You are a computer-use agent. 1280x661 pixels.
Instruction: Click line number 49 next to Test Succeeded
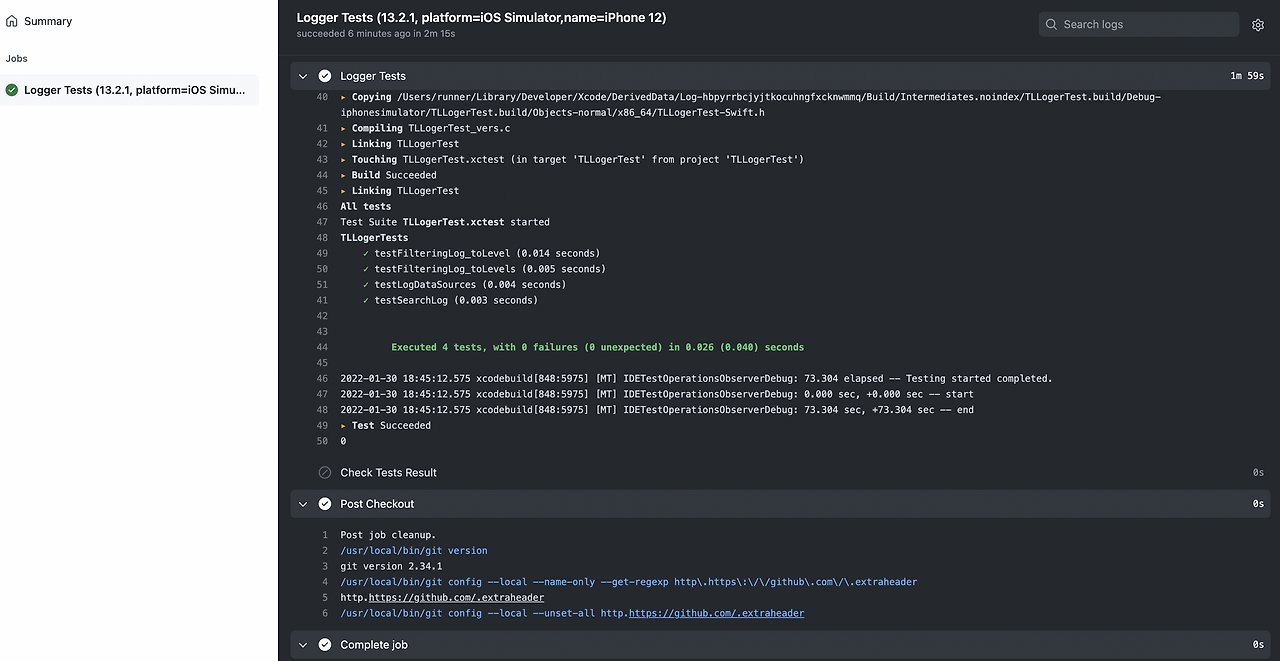click(321, 426)
